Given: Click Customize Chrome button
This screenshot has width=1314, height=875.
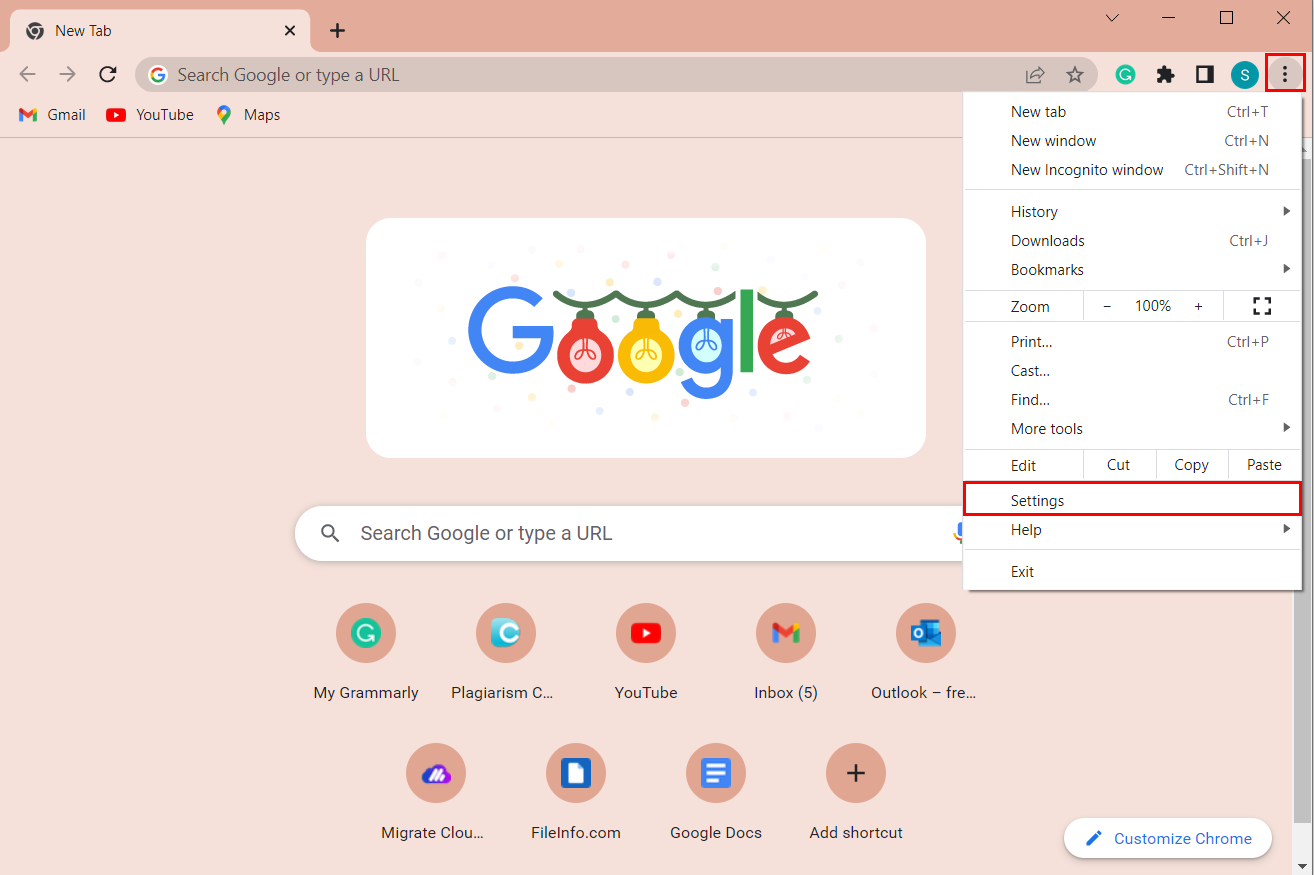Looking at the screenshot, I should point(1168,838).
